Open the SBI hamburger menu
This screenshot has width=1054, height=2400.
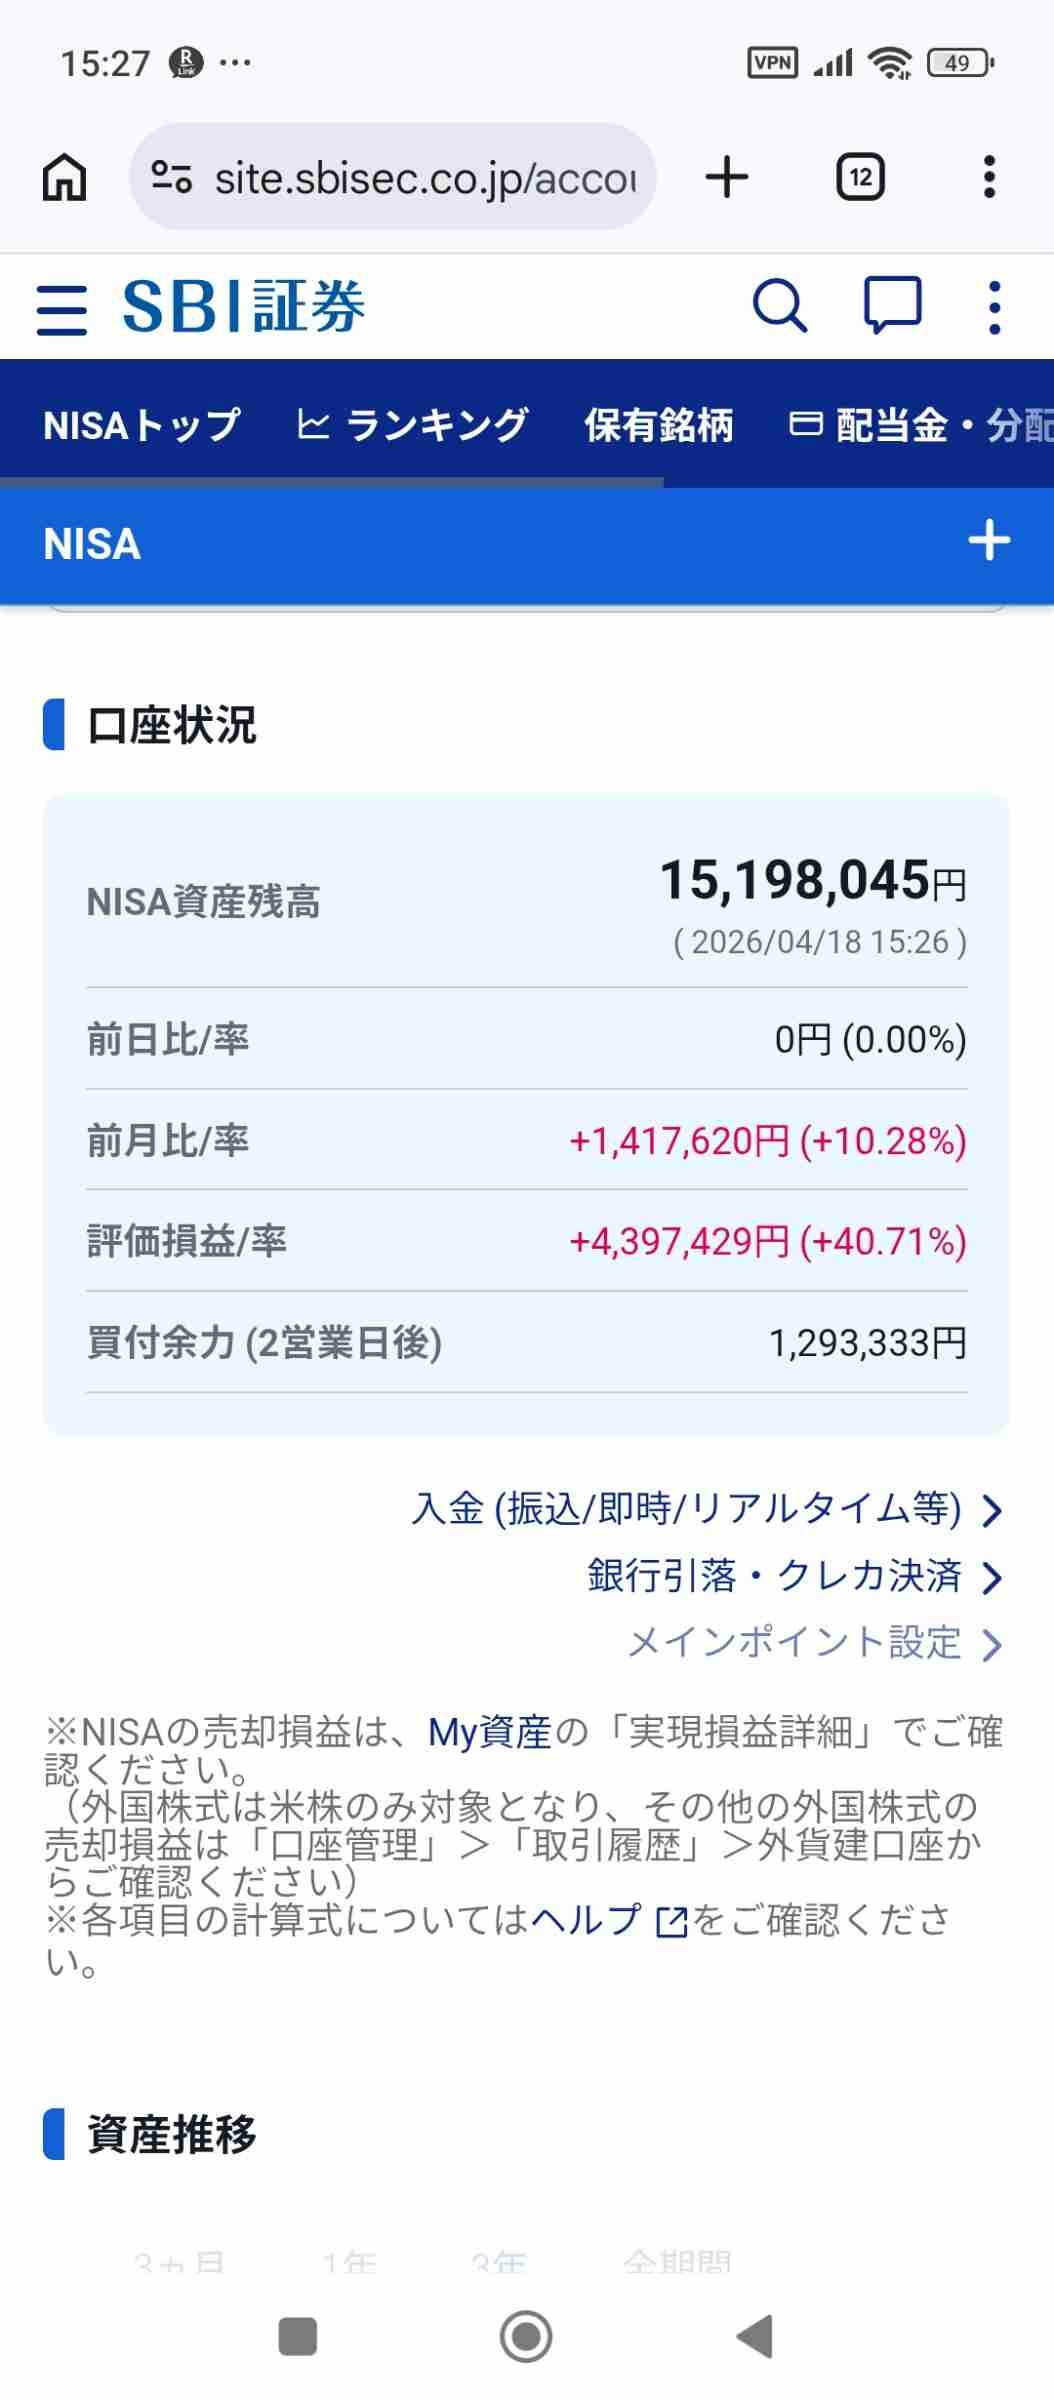tap(62, 308)
